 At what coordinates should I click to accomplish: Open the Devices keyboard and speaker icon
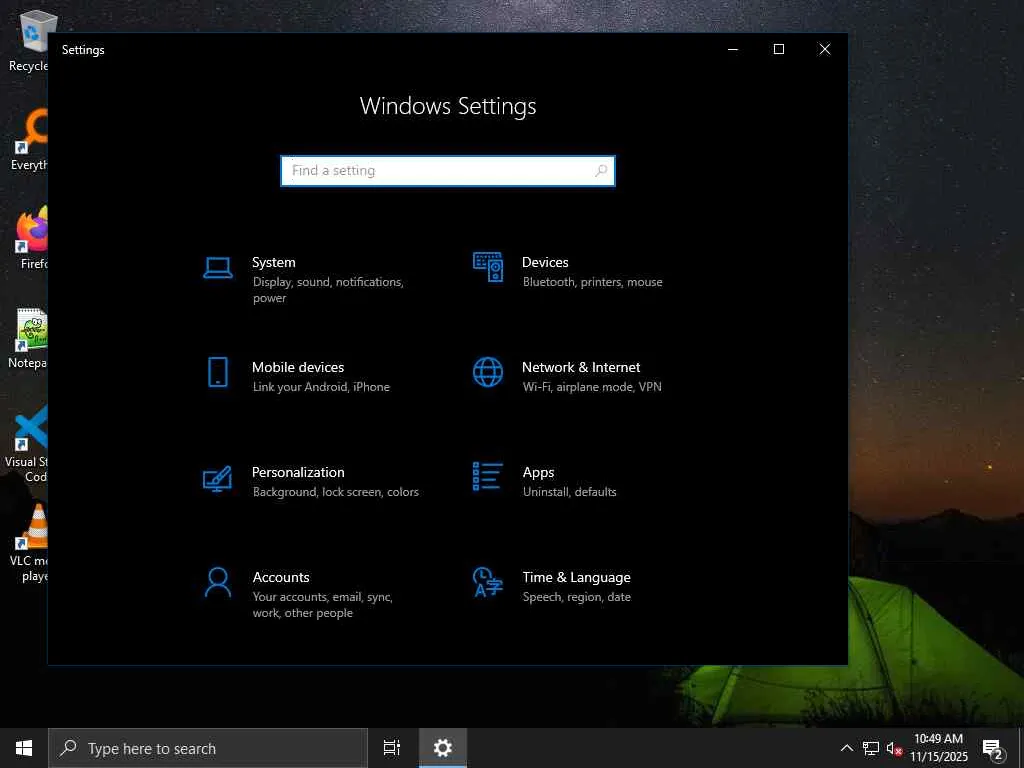coord(488,267)
